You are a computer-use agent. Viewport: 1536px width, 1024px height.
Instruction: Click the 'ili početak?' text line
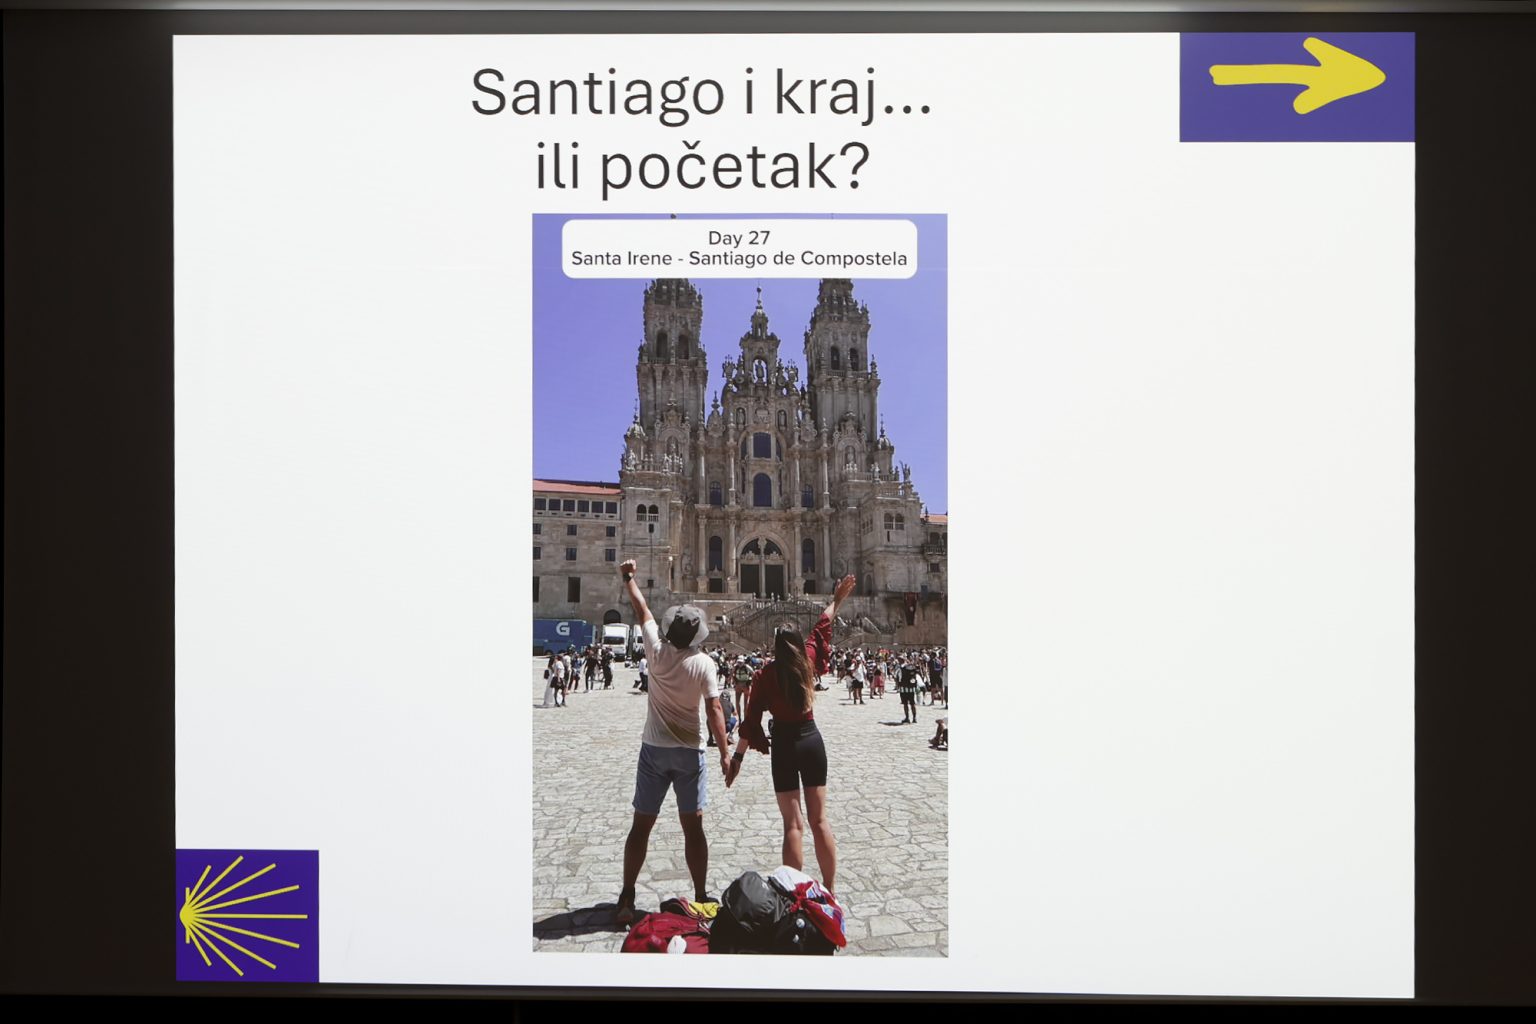[x=700, y=167]
